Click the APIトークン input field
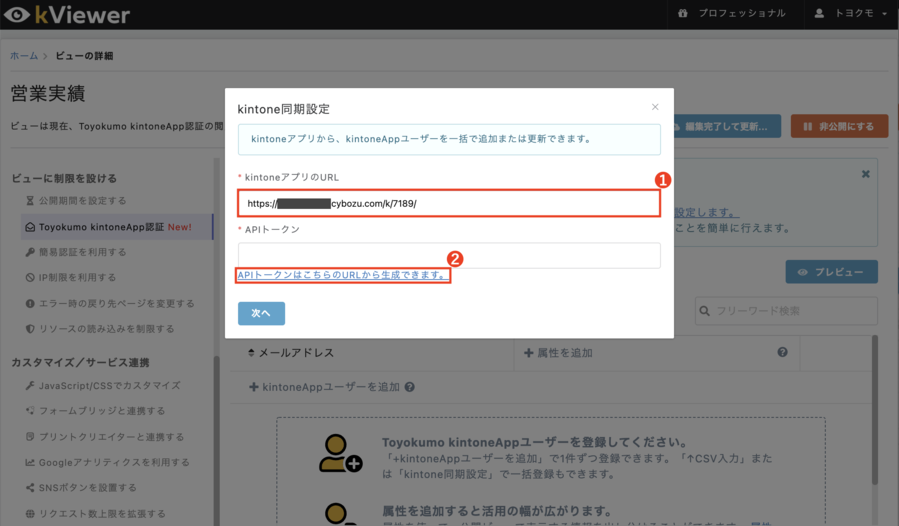The image size is (899, 526). click(x=449, y=255)
